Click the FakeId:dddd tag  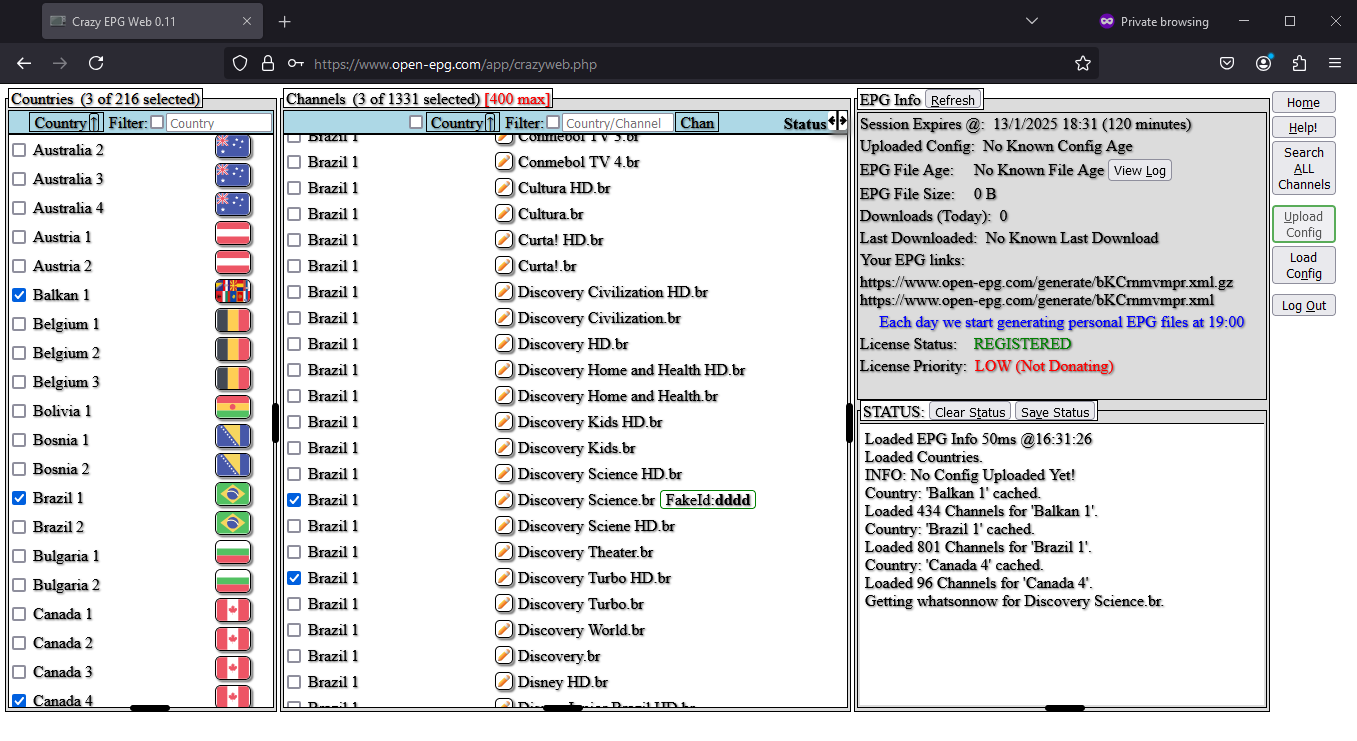[708, 500]
